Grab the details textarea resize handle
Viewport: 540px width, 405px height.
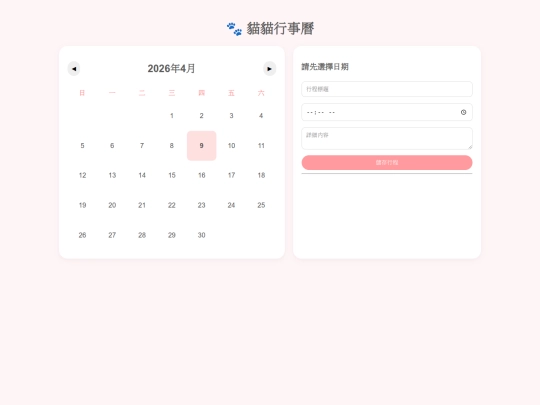tap(470, 147)
